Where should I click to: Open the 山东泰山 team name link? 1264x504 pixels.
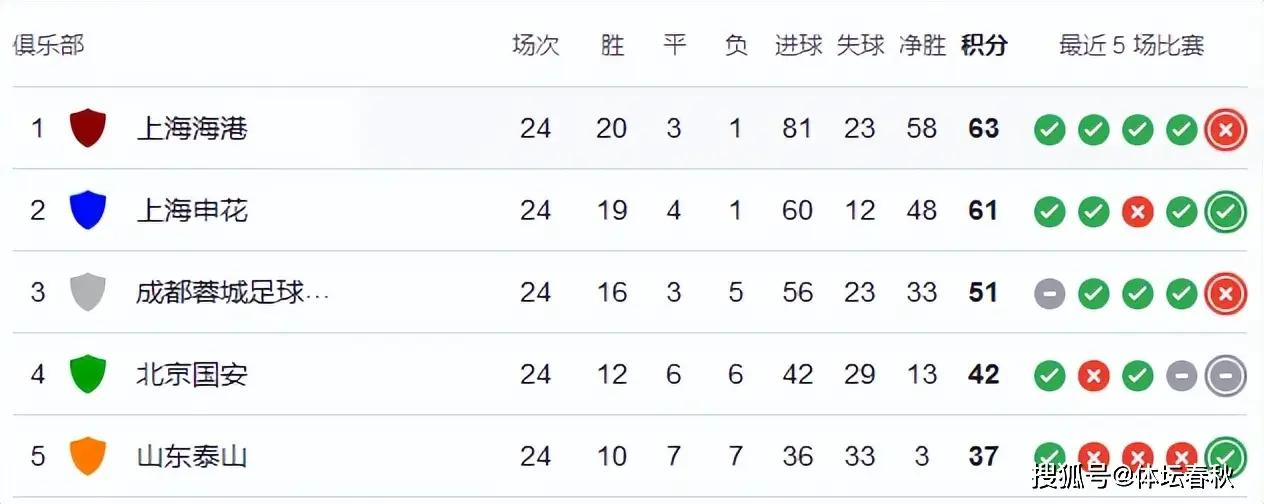point(191,456)
